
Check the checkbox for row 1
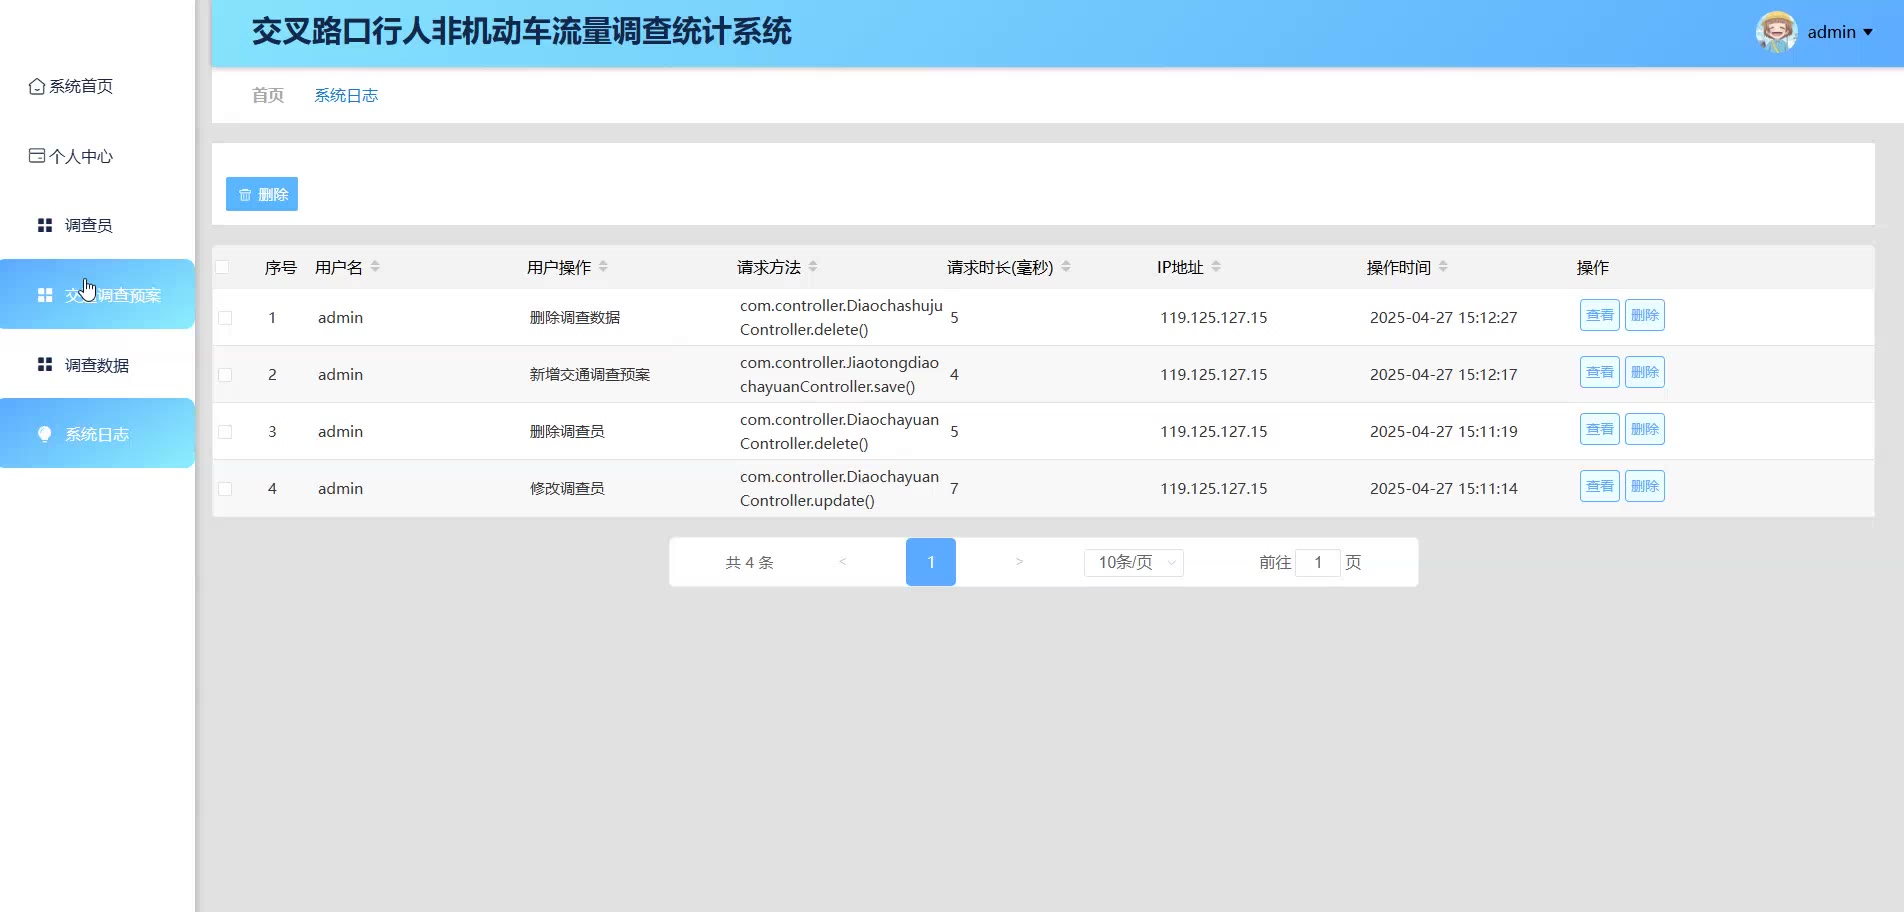pyautogui.click(x=225, y=318)
